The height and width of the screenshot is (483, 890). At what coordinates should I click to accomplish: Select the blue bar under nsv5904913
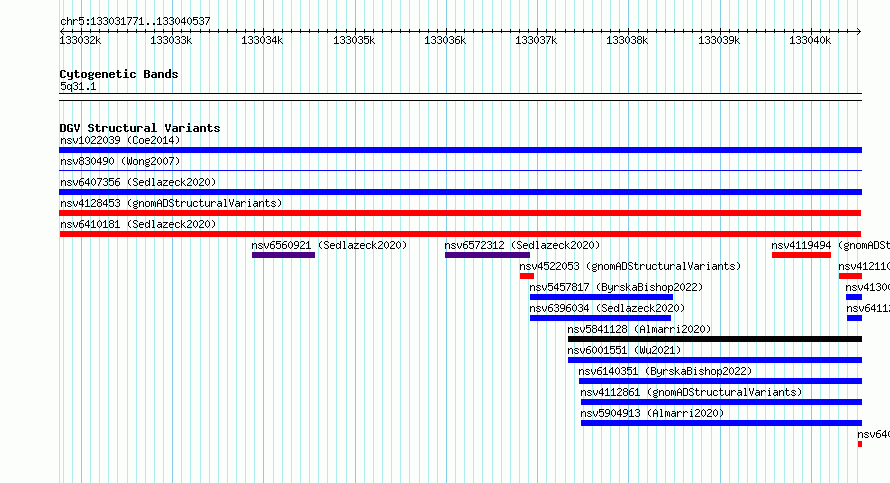(x=721, y=423)
